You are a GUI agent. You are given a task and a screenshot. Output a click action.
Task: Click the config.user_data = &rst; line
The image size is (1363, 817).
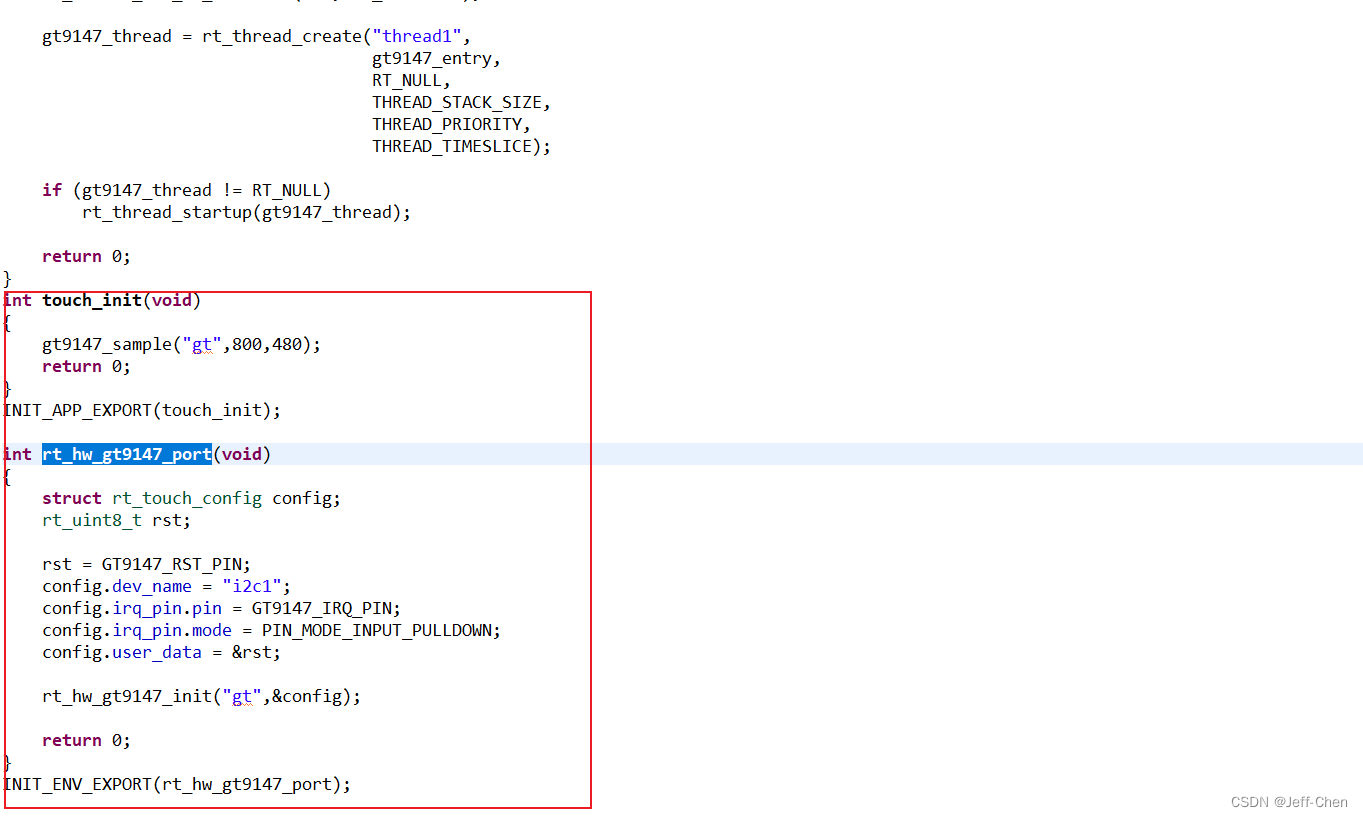(162, 652)
